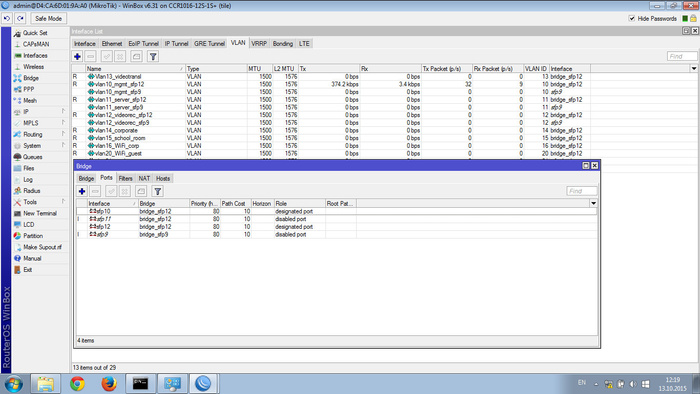The width and height of the screenshot is (700, 394).
Task: Click the Redo arrow in top toolbar
Action: tap(20, 18)
